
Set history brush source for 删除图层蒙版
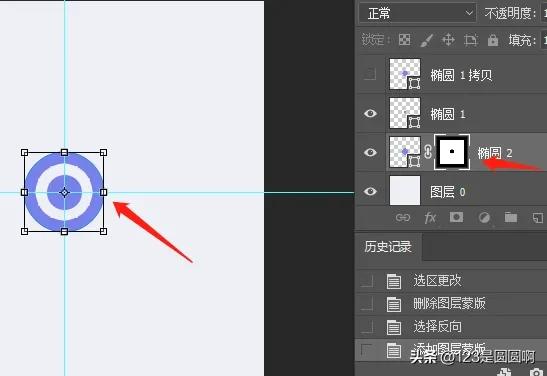click(367, 304)
